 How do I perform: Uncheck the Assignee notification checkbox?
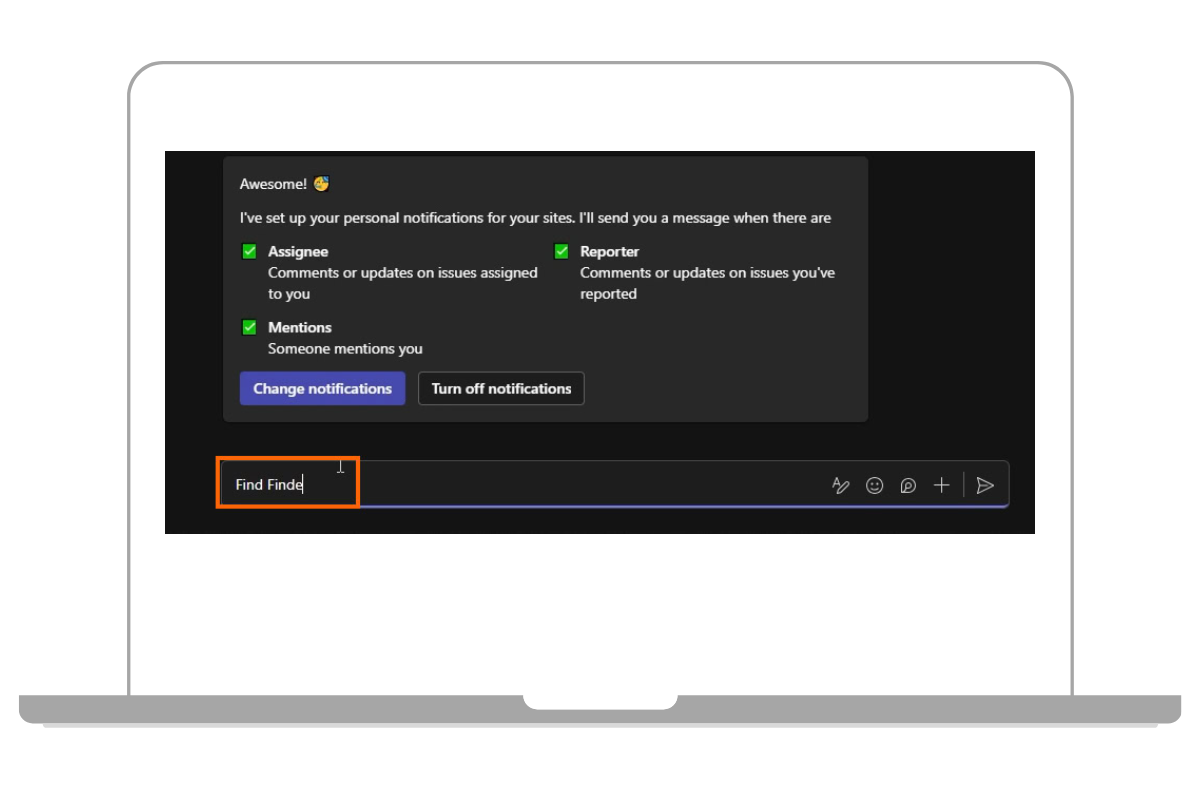click(x=250, y=252)
